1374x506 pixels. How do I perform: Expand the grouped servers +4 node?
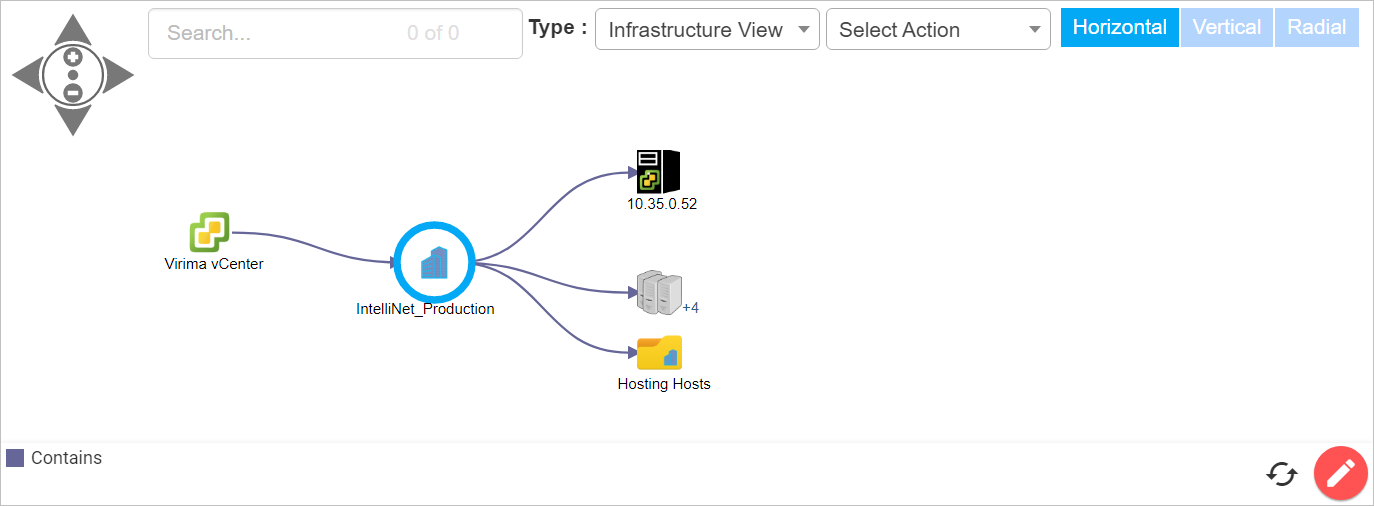pyautogui.click(x=658, y=291)
